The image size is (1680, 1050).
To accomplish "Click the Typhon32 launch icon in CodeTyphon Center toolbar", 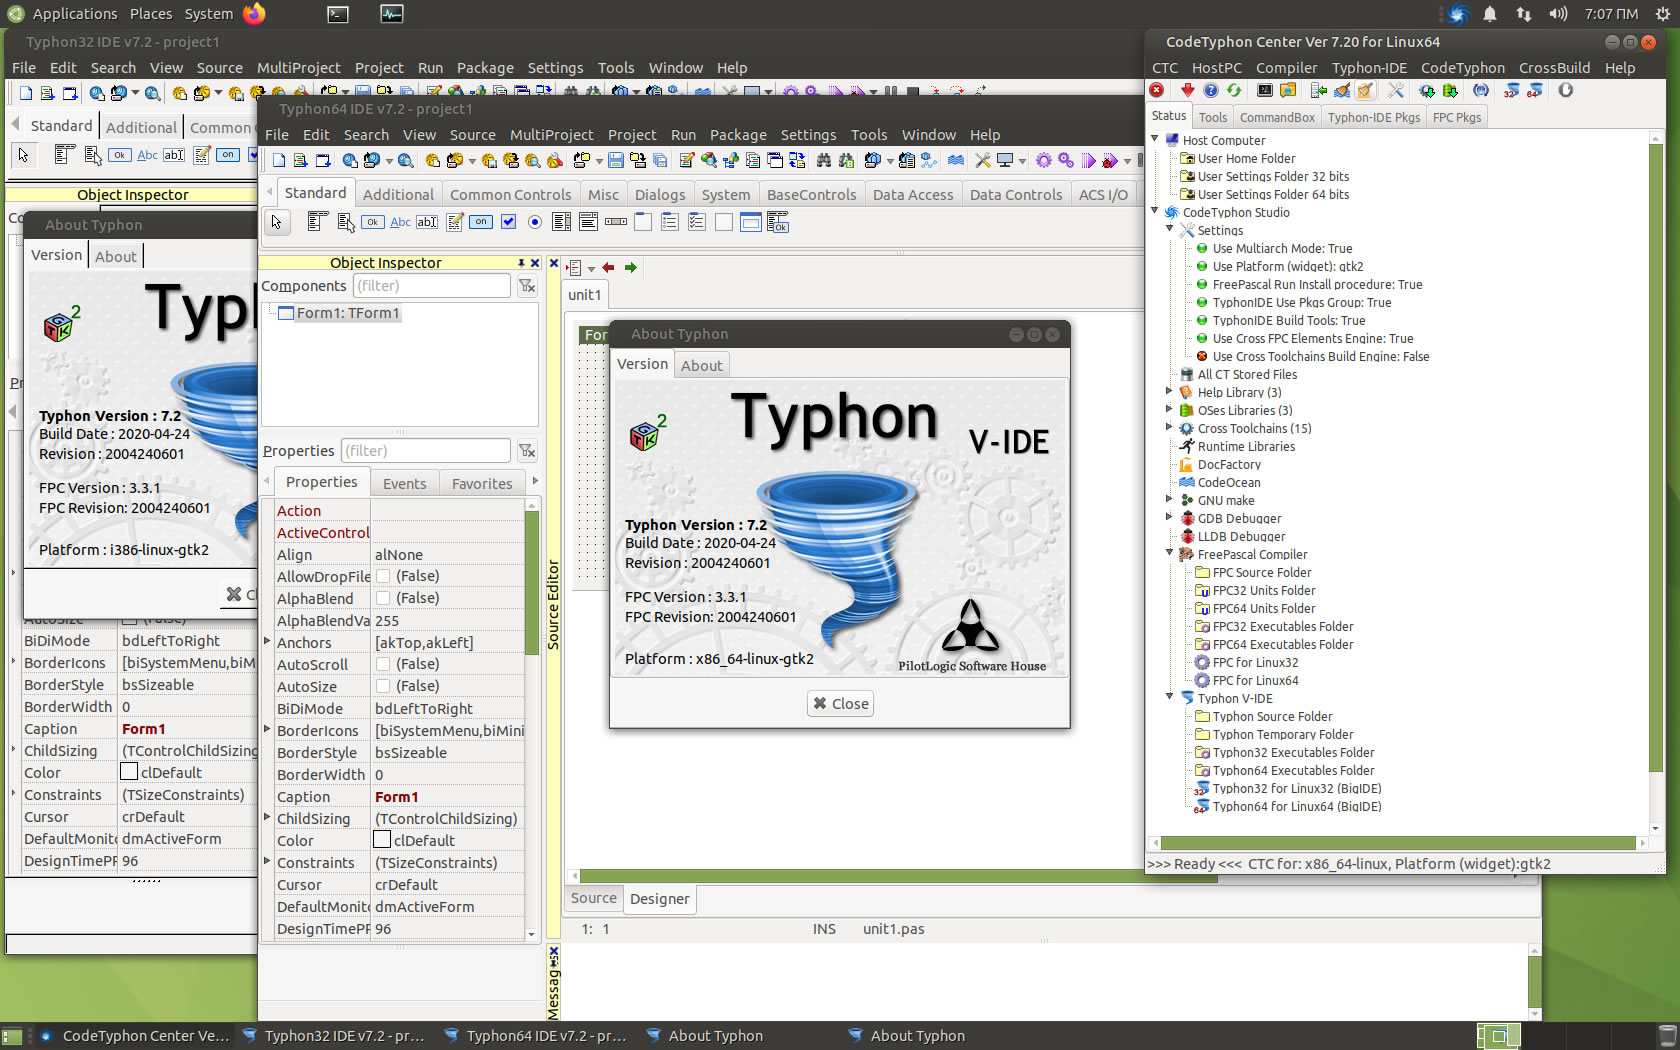I will 1511,91.
